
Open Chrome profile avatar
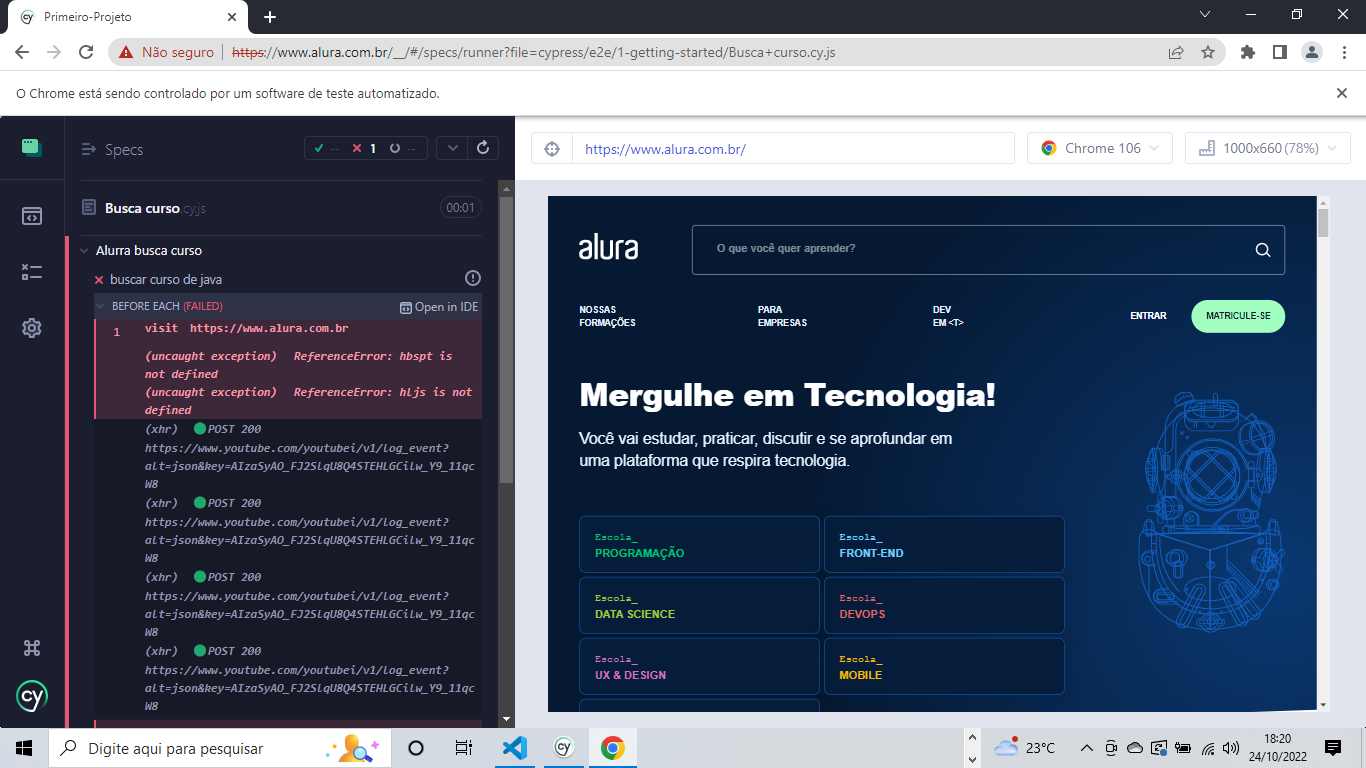pyautogui.click(x=1311, y=52)
